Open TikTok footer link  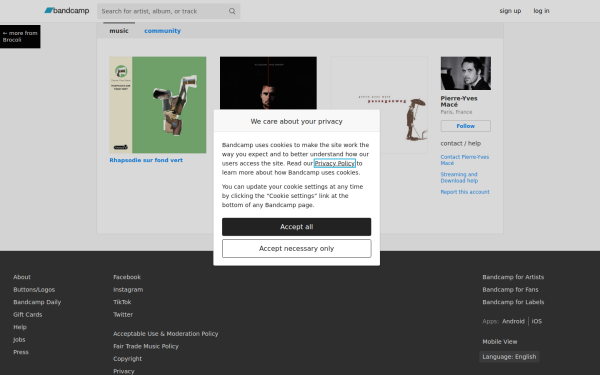[x=122, y=302]
